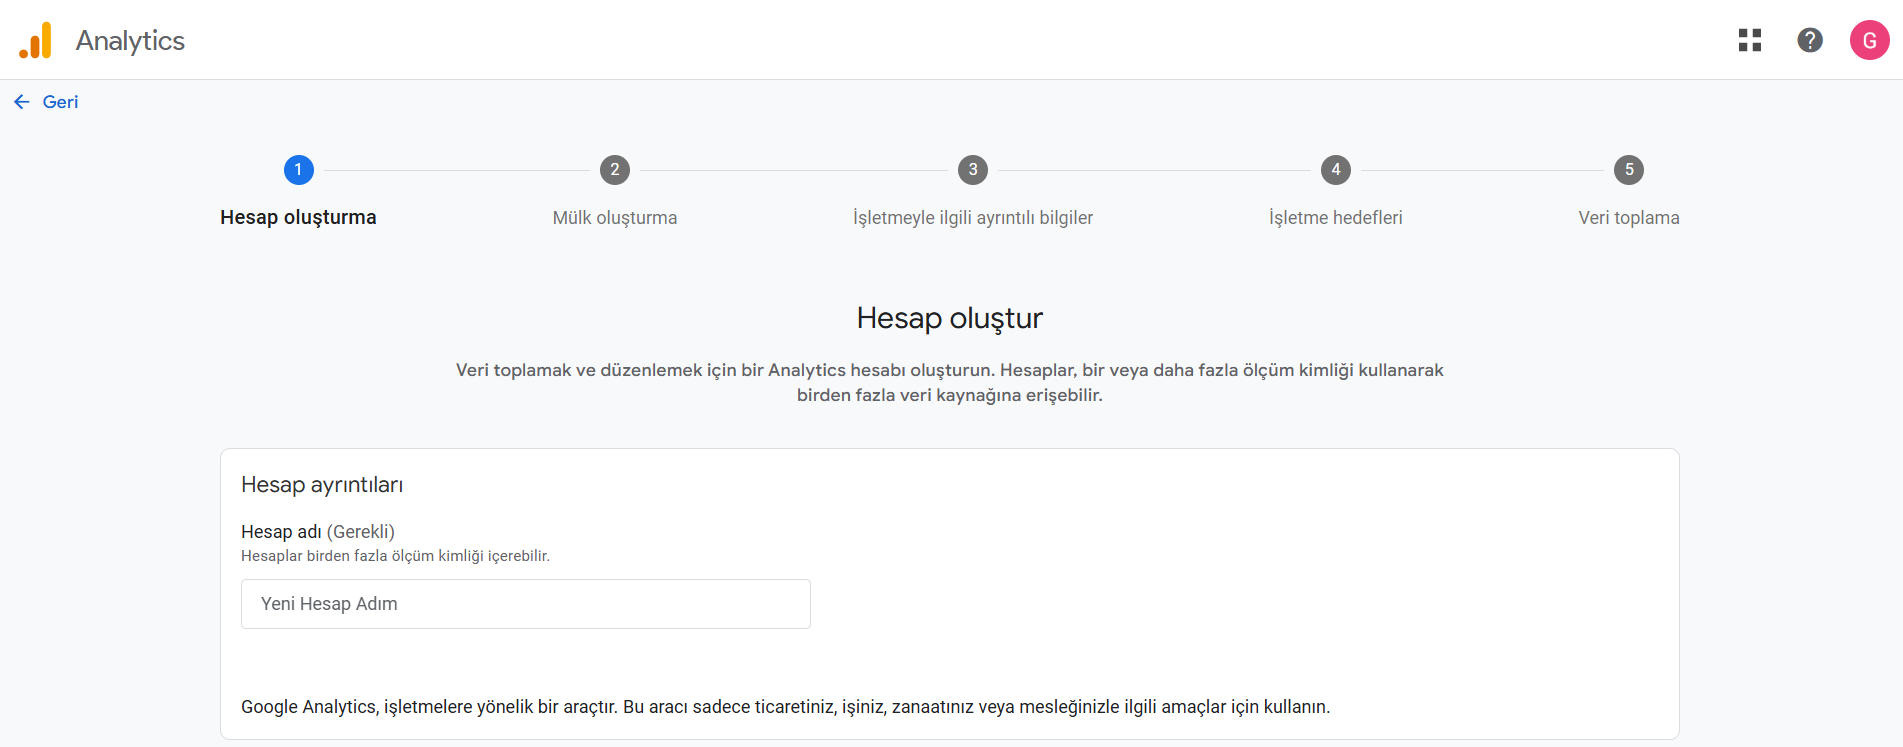
Task: Open the Google apps grid
Action: [x=1749, y=40]
